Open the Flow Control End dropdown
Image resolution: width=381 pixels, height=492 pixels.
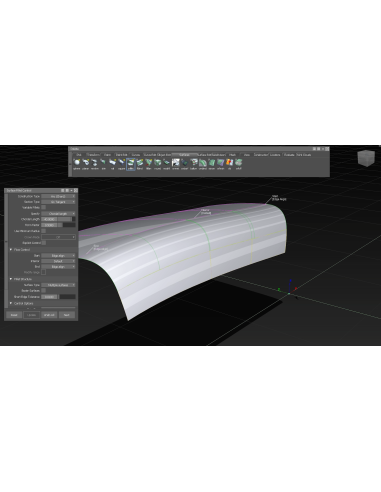(58, 267)
